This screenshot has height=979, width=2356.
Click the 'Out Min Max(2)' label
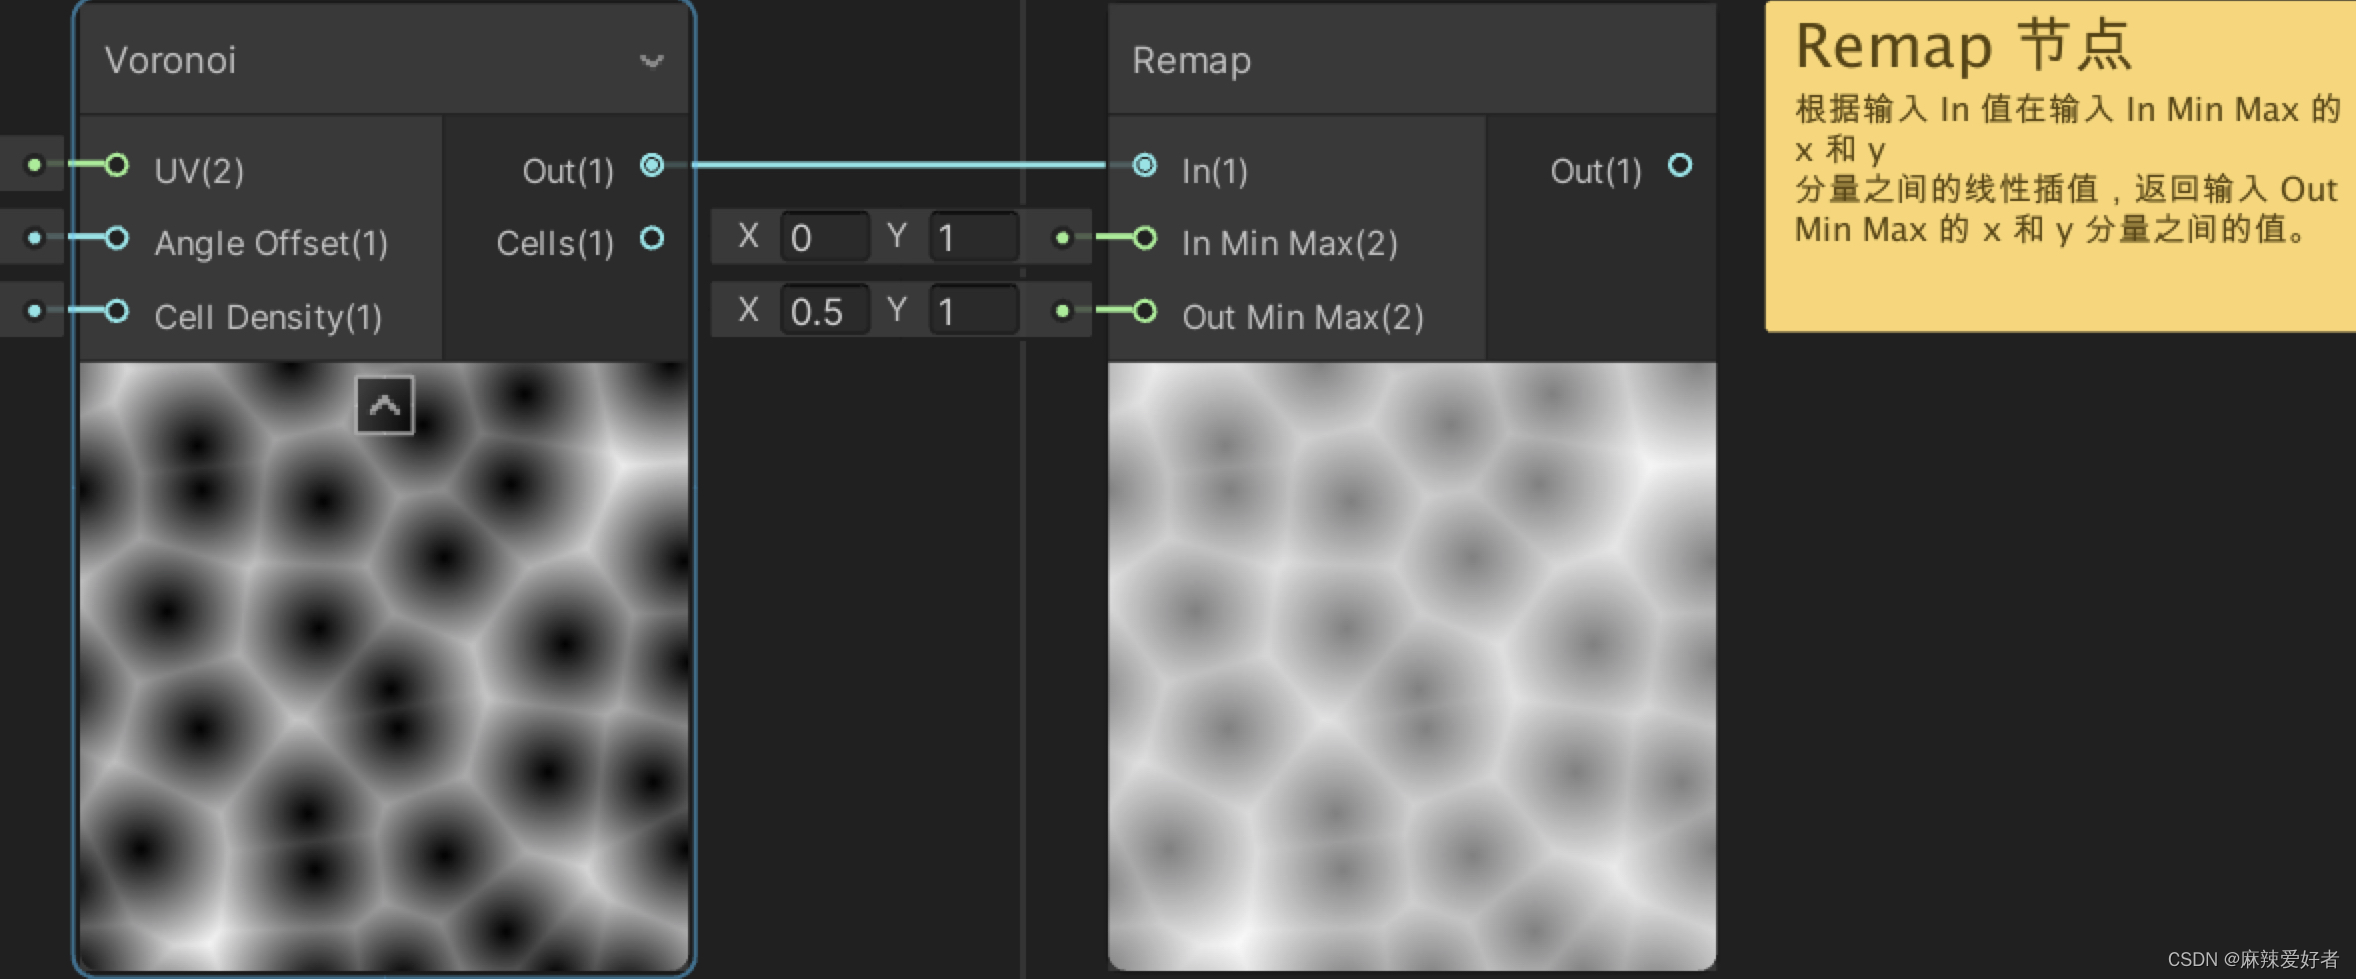tap(1303, 317)
